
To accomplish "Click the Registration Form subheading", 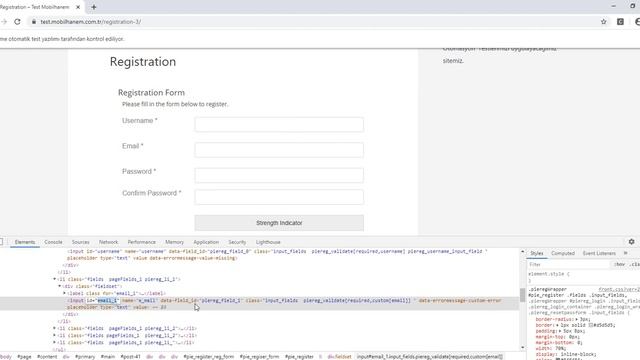I will 151,93.
